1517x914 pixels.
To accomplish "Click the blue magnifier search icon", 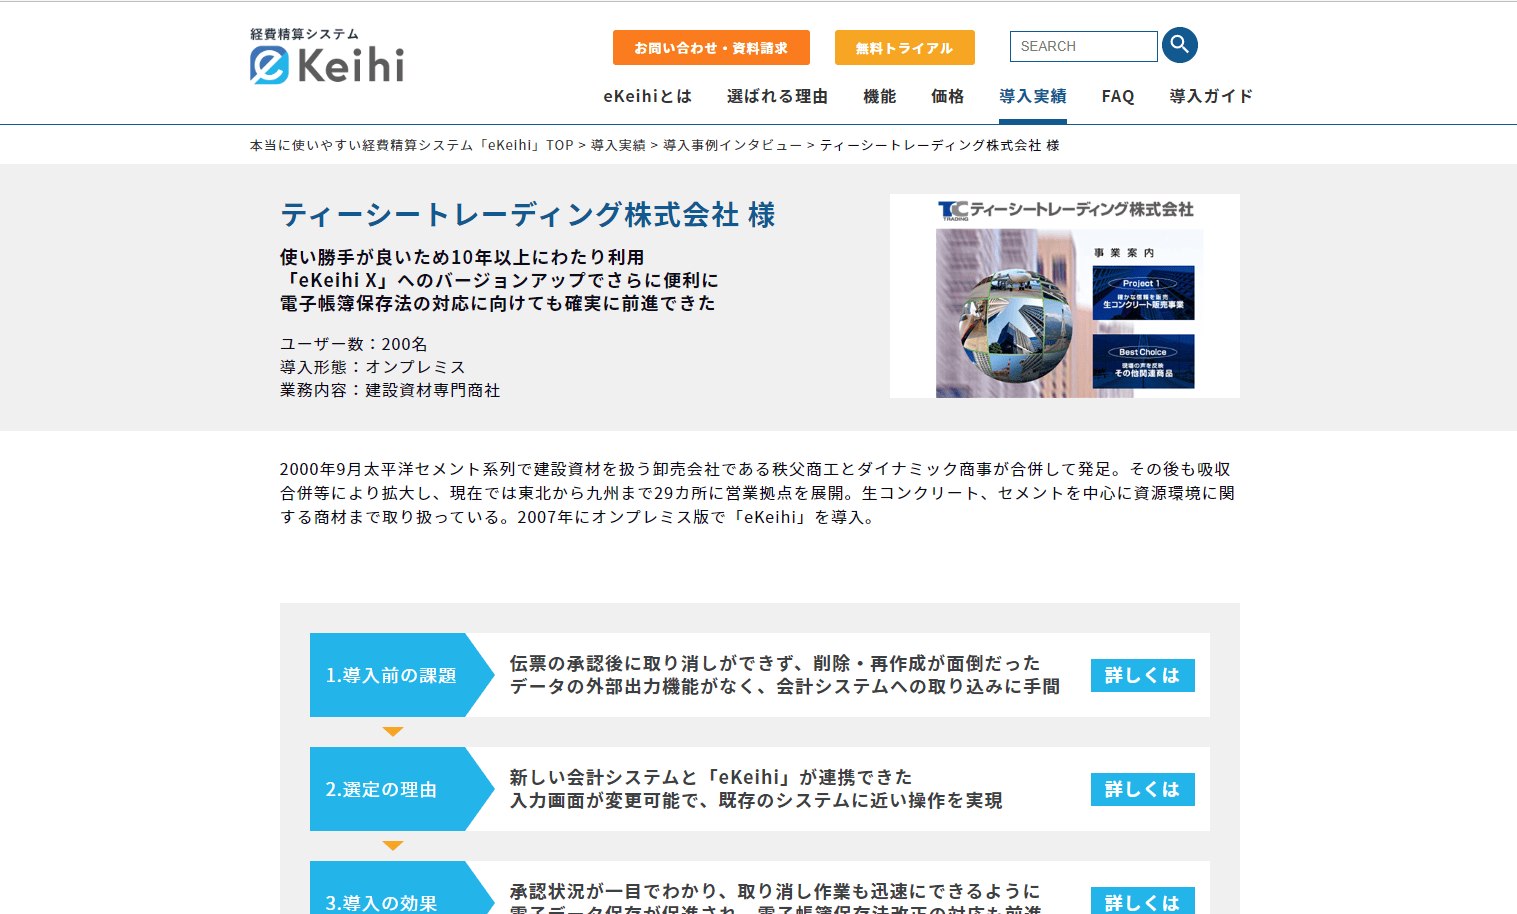I will point(1179,45).
